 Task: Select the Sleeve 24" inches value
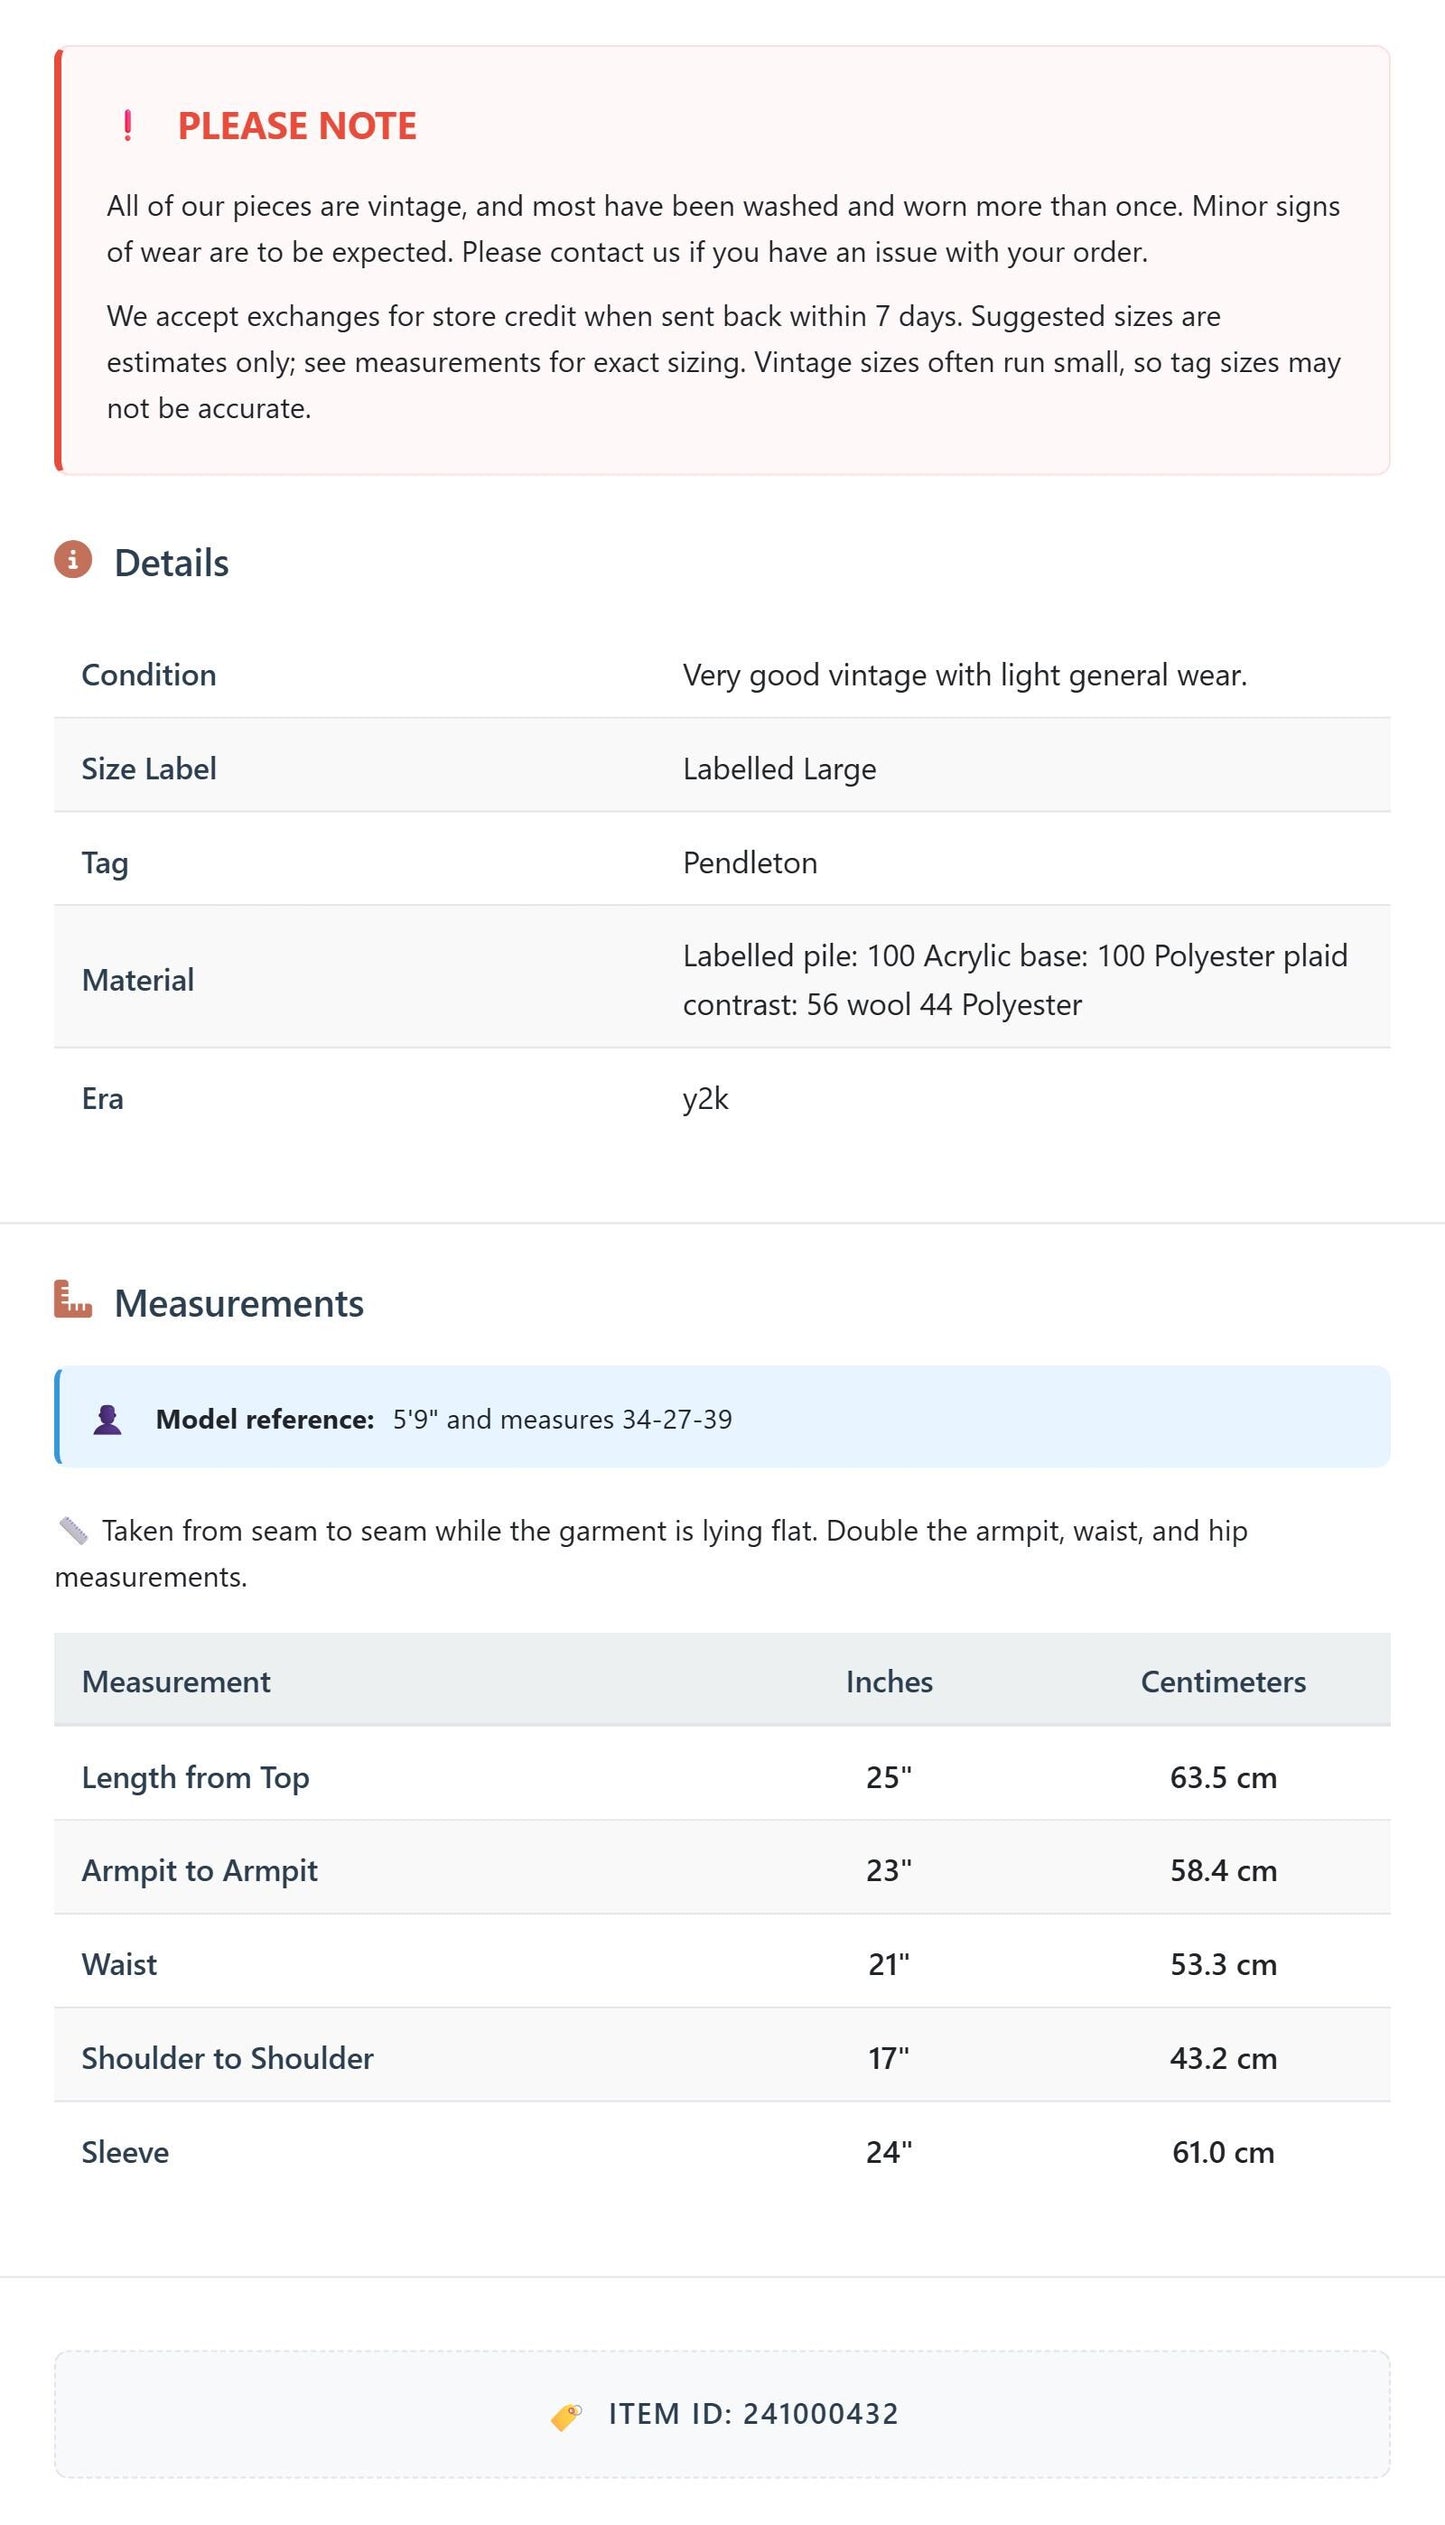pos(889,2152)
